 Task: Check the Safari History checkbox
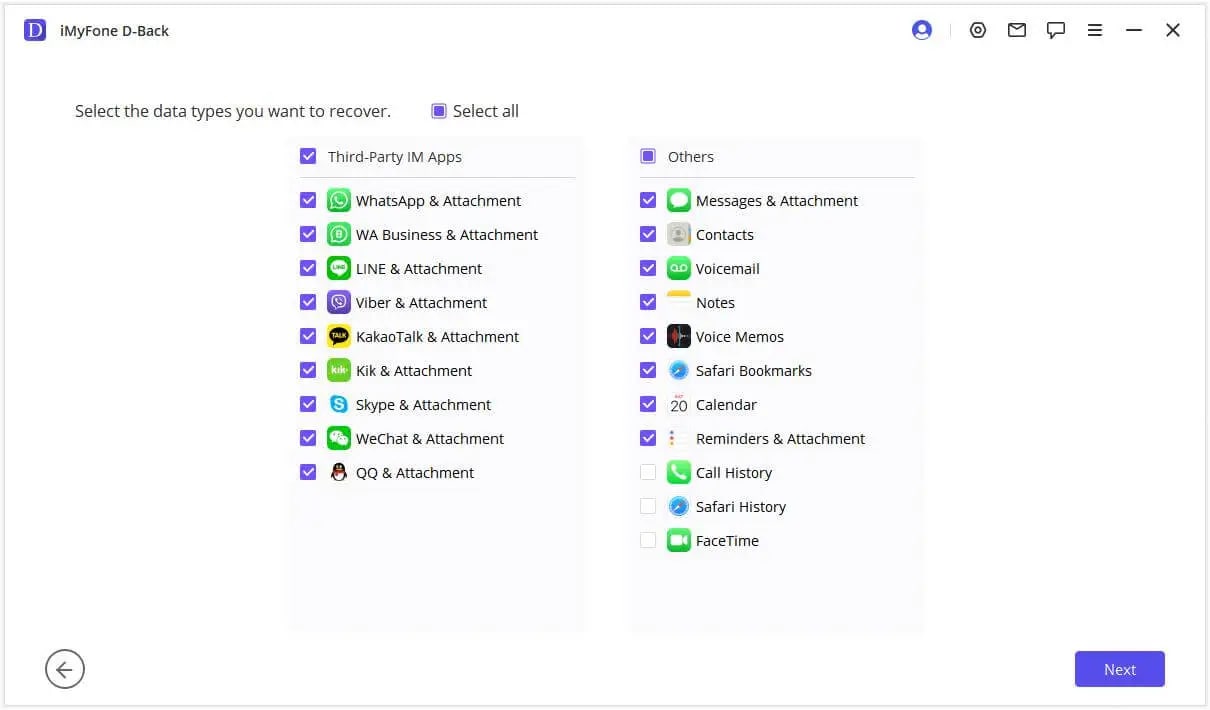[x=648, y=506]
